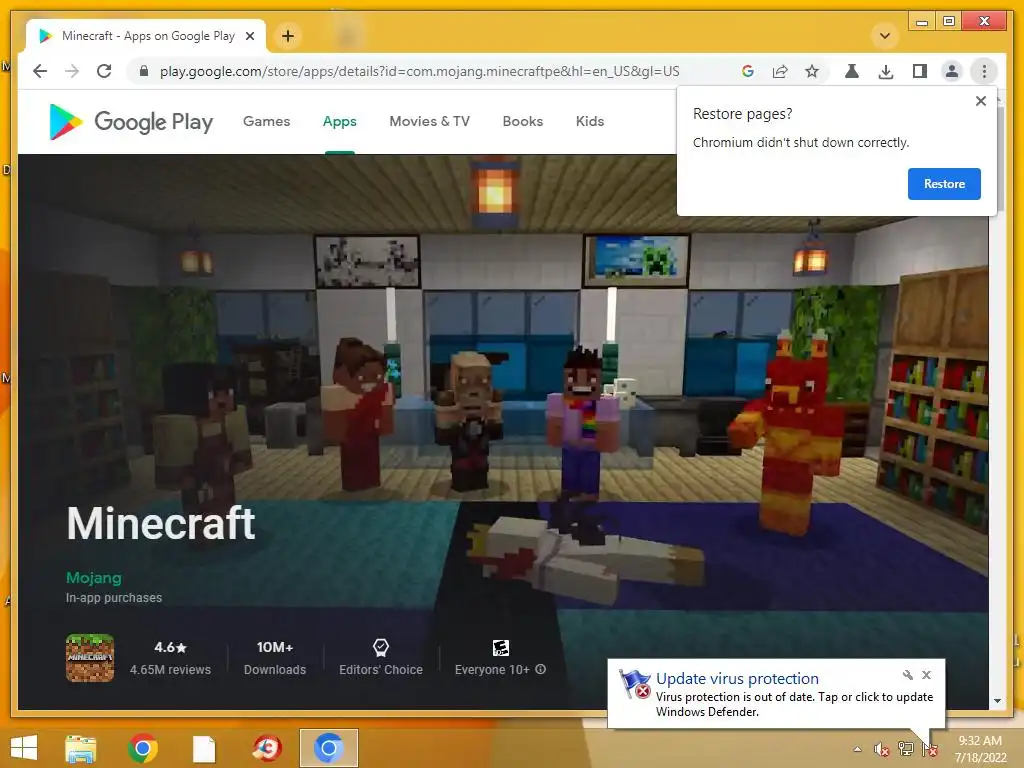Click the Action Center flag icon
The image size is (1024, 768).
coord(930,749)
